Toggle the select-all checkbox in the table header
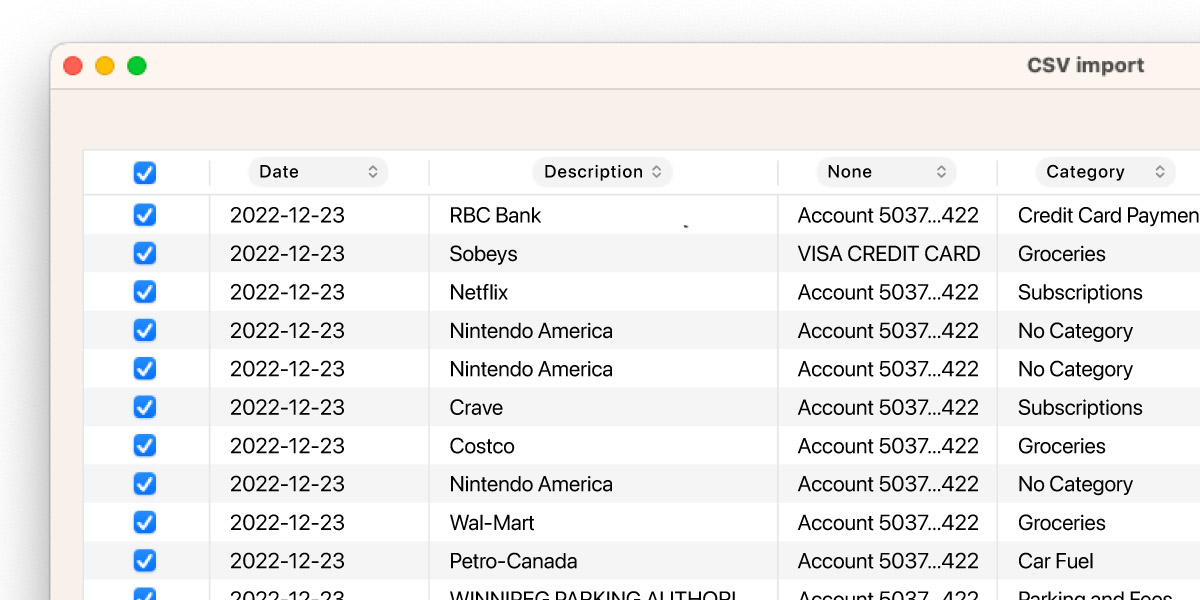1200x600 pixels. click(145, 173)
